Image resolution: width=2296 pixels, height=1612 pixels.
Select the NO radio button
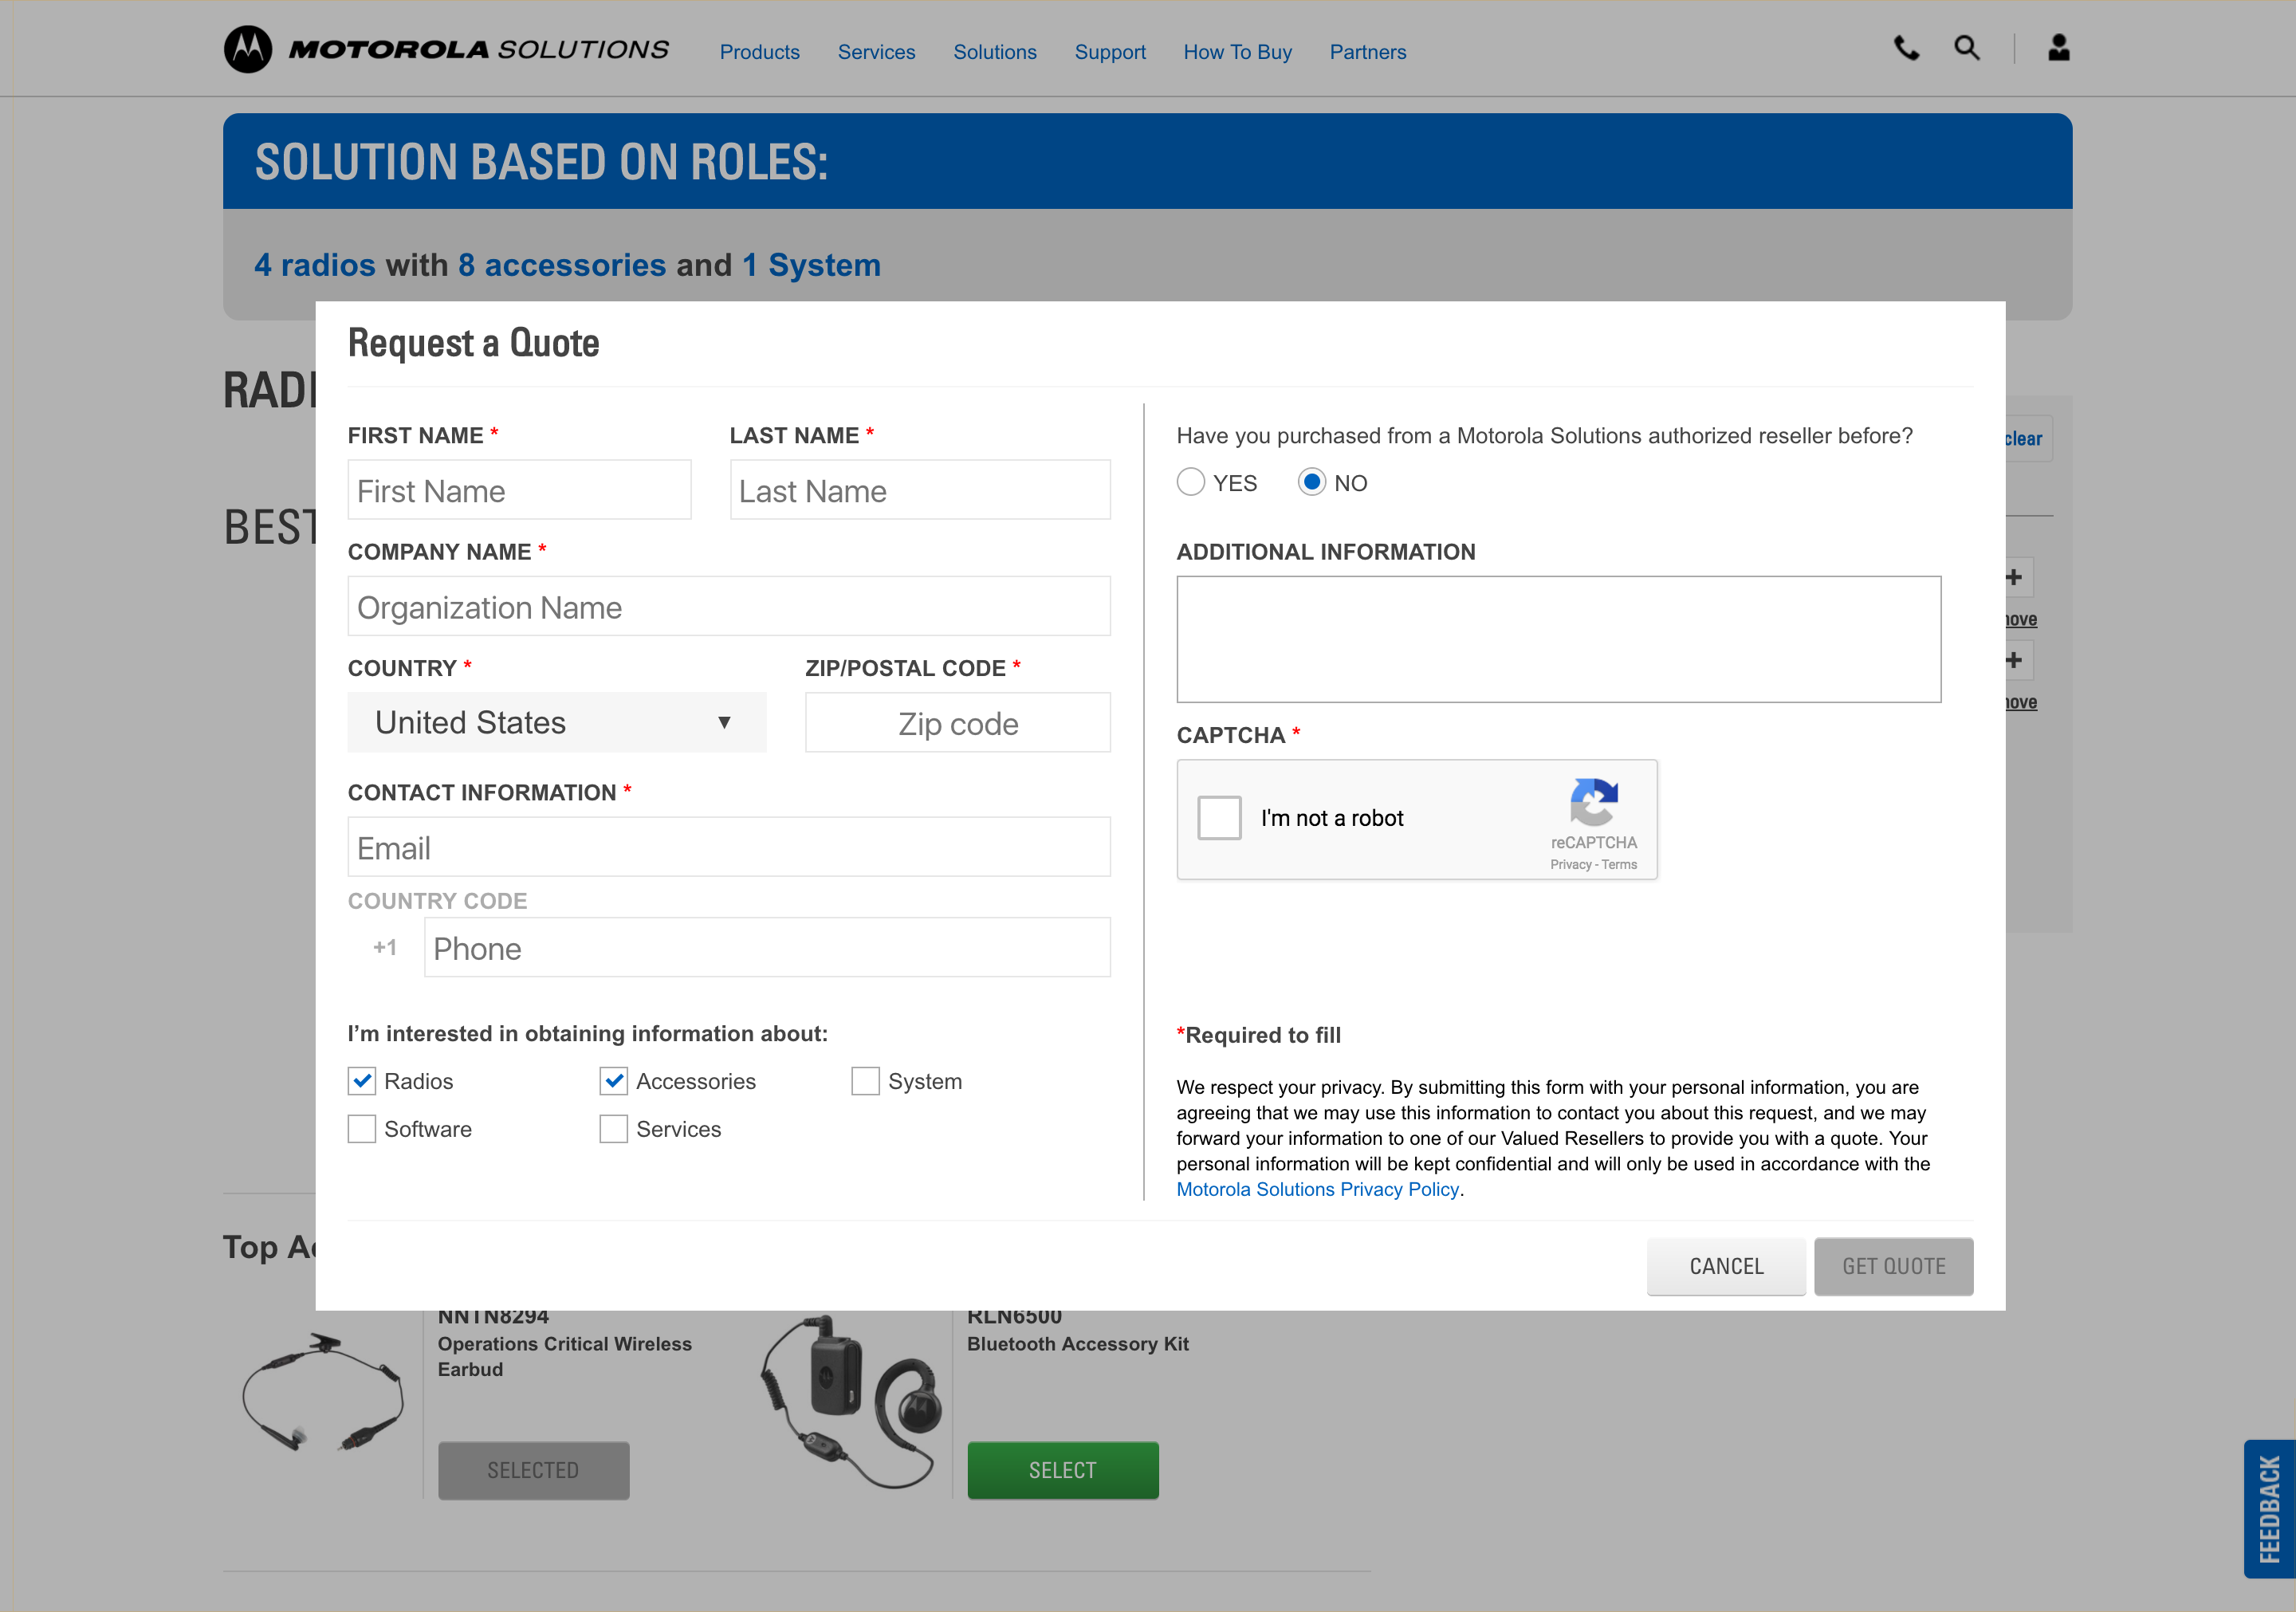click(1311, 482)
